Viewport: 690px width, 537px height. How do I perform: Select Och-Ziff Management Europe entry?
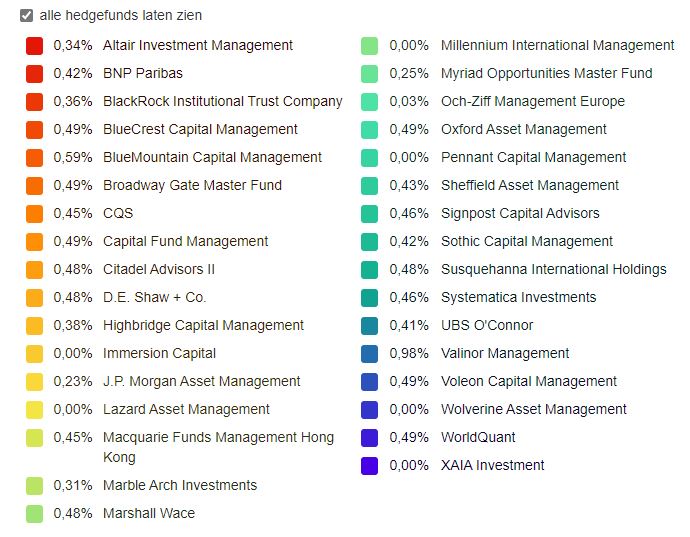tap(532, 101)
